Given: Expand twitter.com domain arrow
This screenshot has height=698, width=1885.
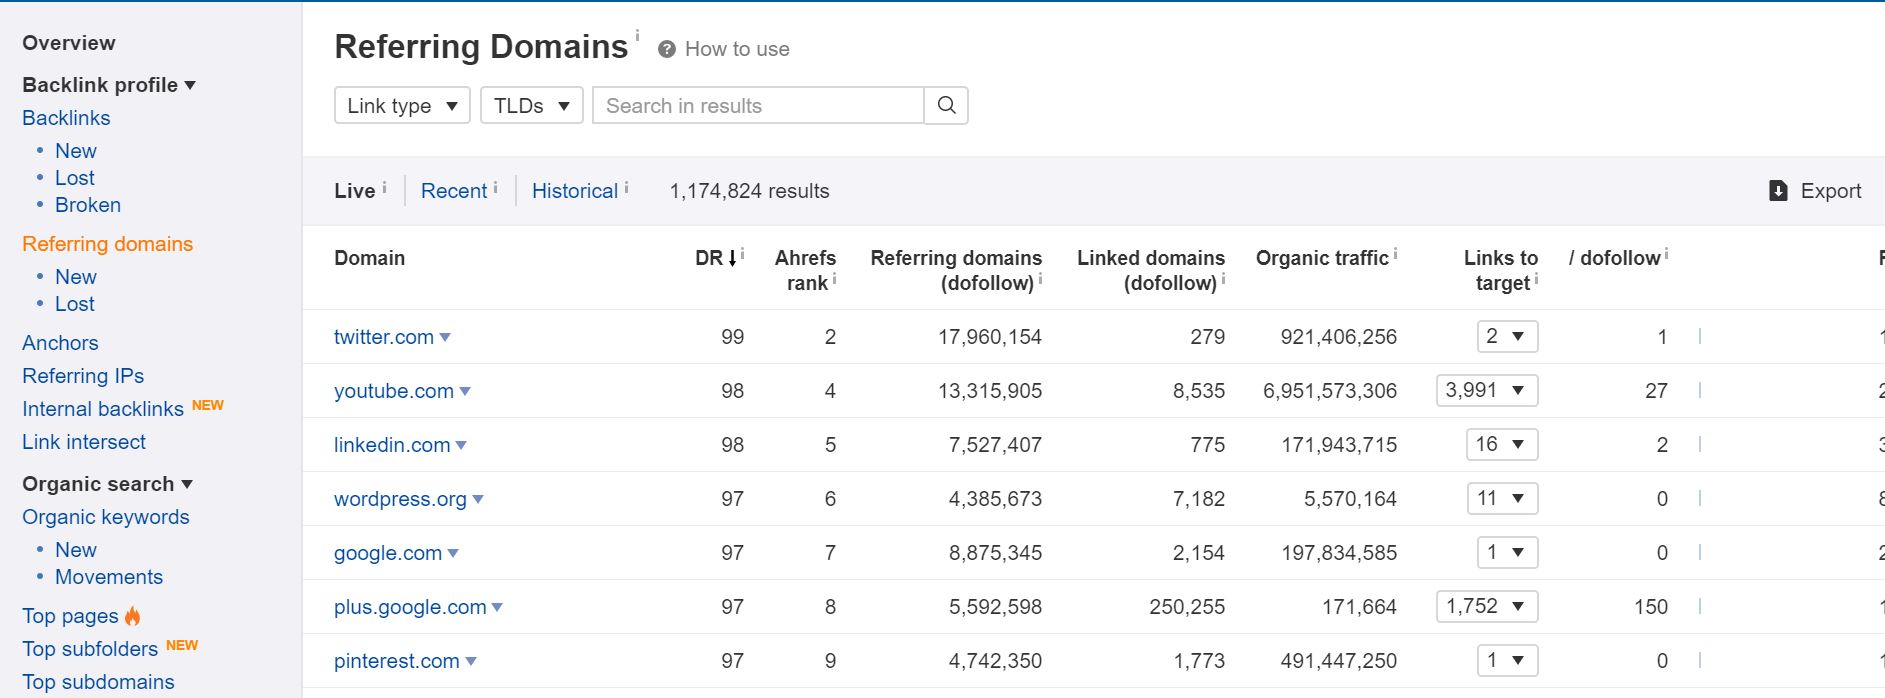Looking at the screenshot, I should [445, 337].
